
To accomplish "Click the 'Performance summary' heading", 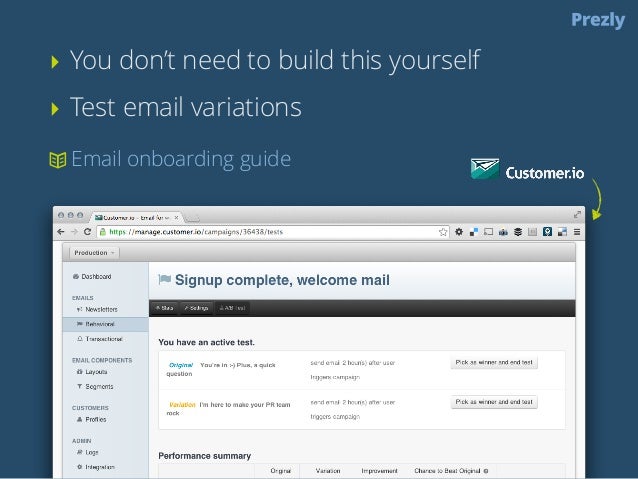I will [204, 456].
